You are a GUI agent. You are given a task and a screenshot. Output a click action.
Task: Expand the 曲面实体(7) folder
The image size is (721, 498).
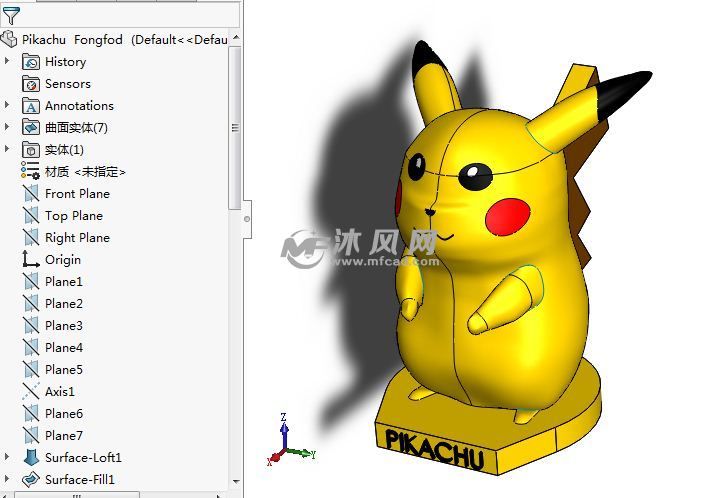(7, 127)
